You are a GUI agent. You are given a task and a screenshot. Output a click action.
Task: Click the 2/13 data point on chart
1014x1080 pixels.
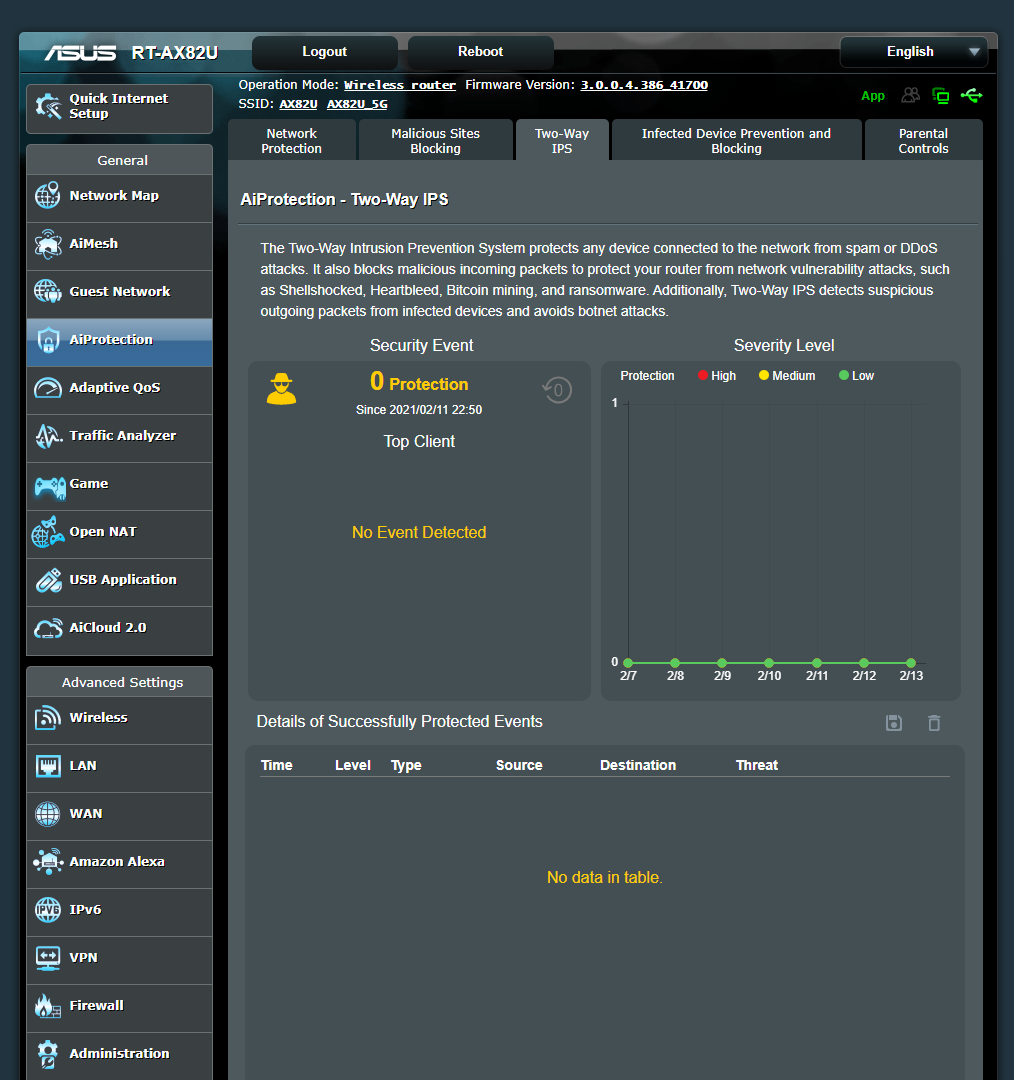click(x=911, y=663)
